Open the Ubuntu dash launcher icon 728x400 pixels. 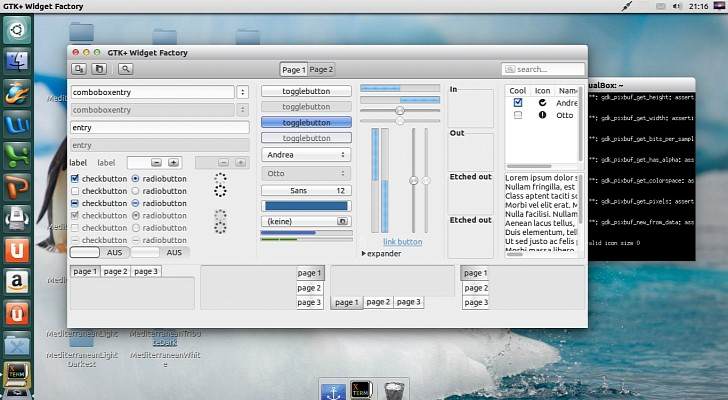pos(17,28)
